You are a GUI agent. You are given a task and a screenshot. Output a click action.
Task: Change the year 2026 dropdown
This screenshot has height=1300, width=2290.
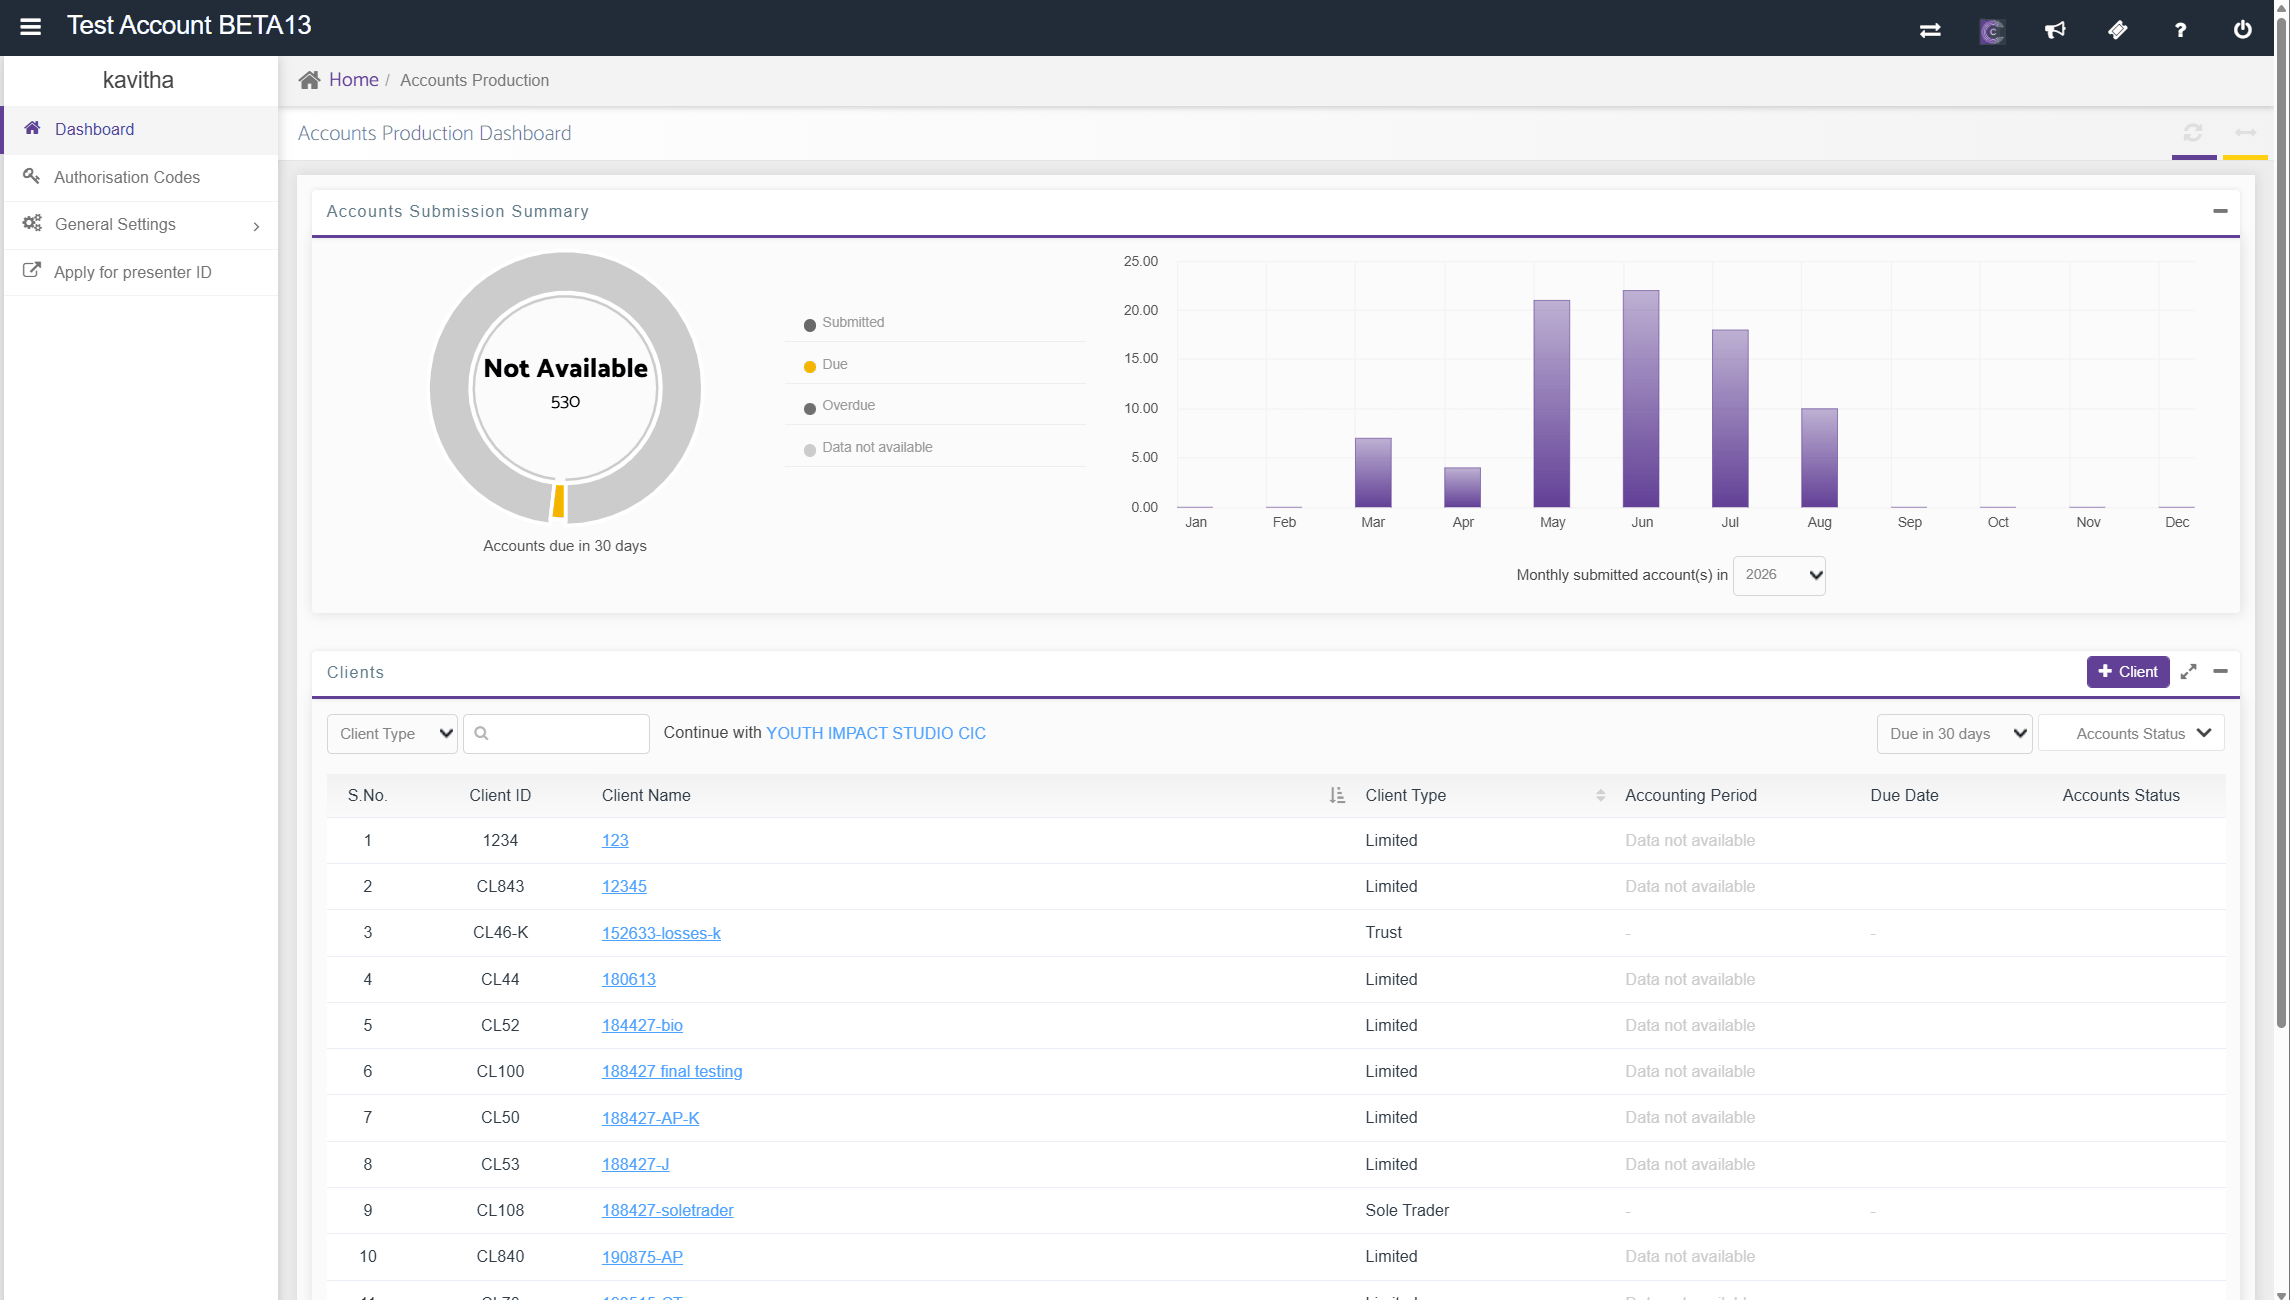pos(1779,575)
